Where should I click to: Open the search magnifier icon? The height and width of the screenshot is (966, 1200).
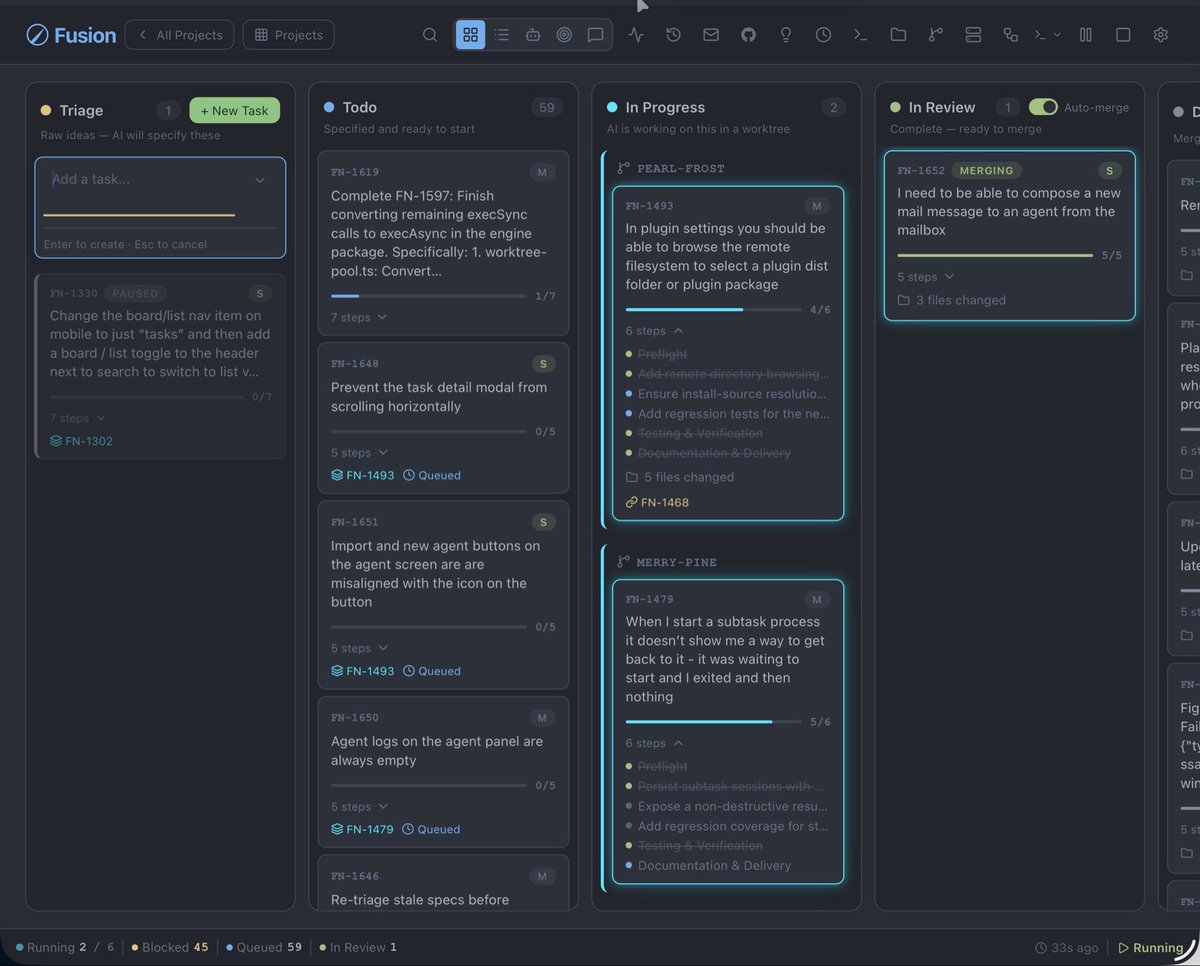click(430, 35)
